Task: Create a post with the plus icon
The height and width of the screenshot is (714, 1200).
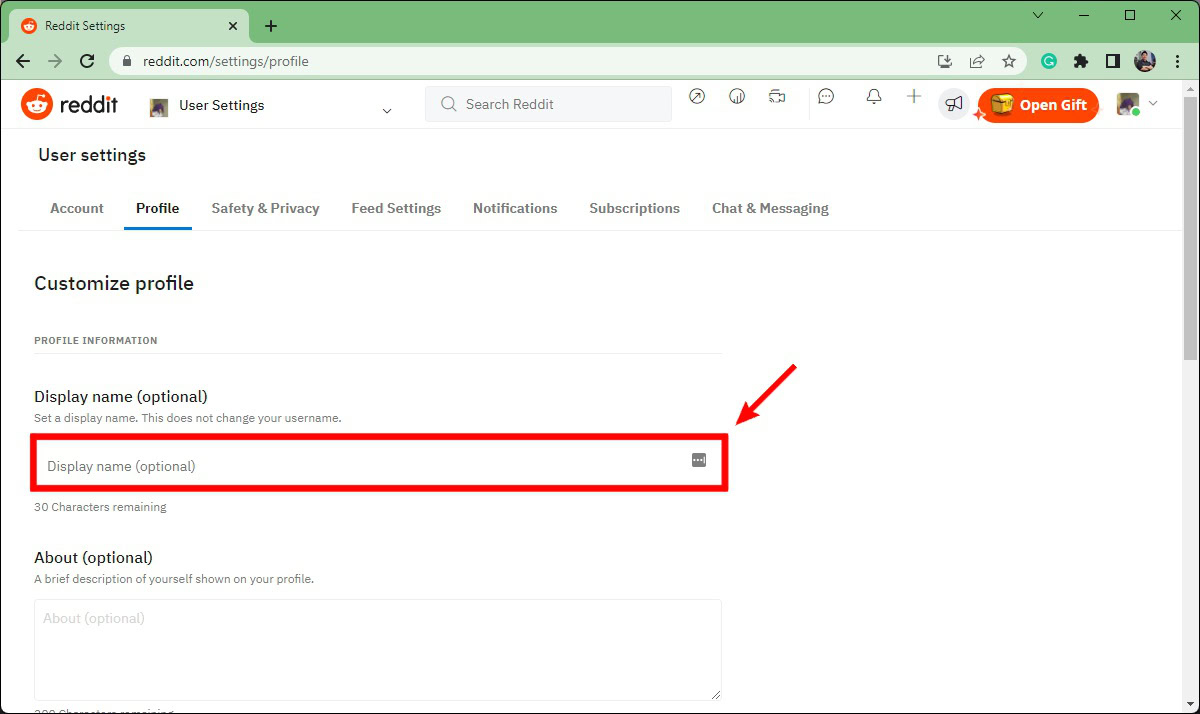Action: point(913,96)
